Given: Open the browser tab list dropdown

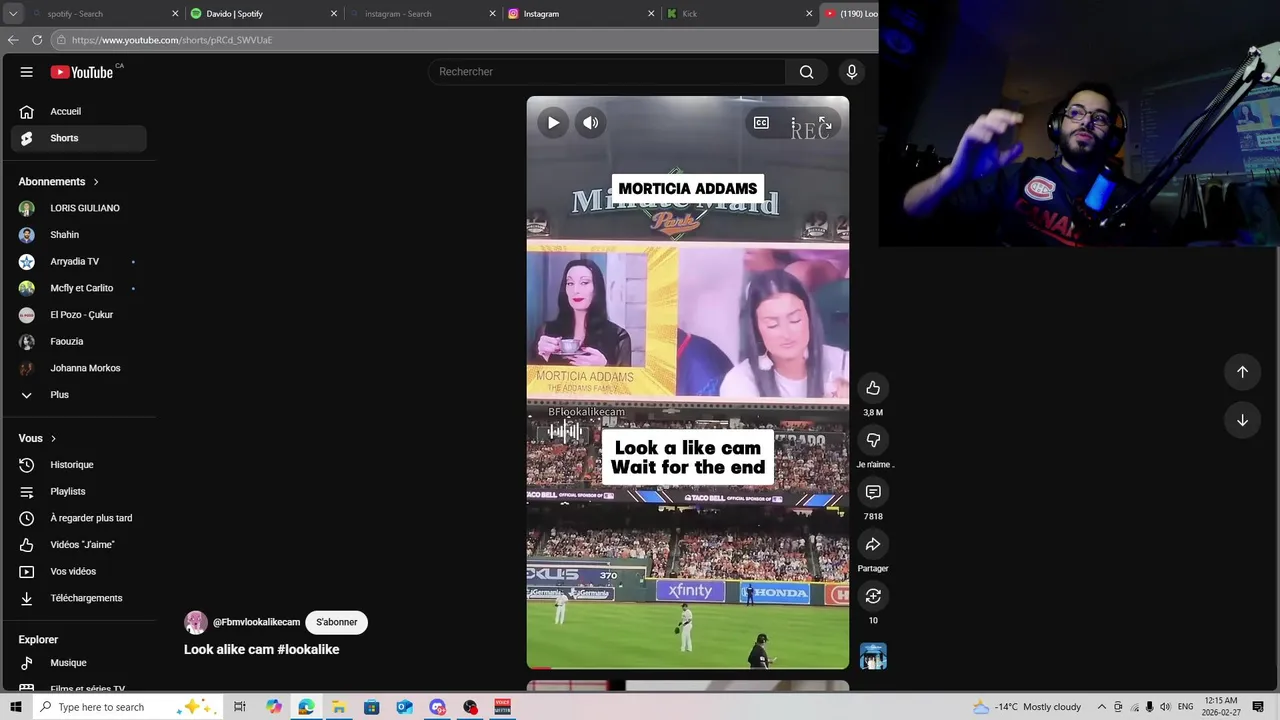Looking at the screenshot, I should [12, 14].
